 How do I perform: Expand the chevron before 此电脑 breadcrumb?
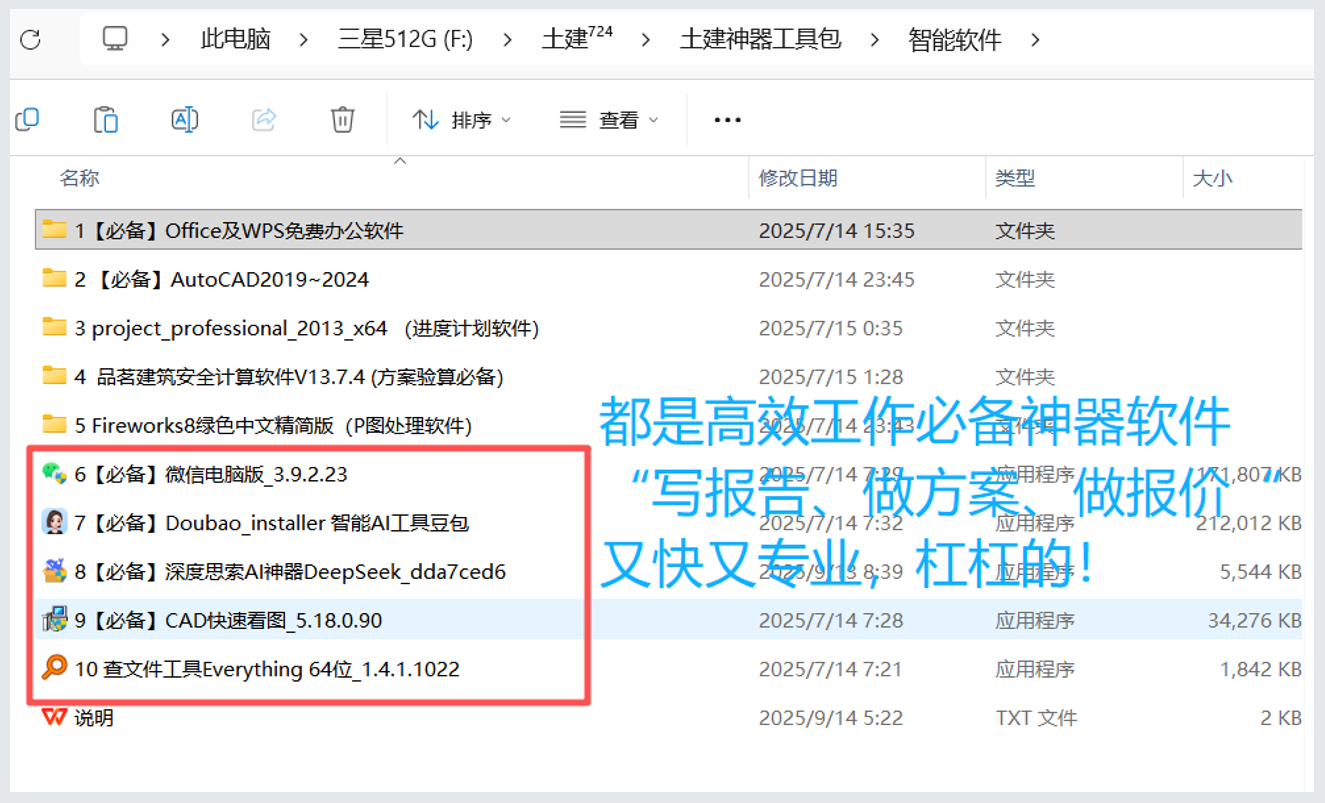(x=165, y=40)
